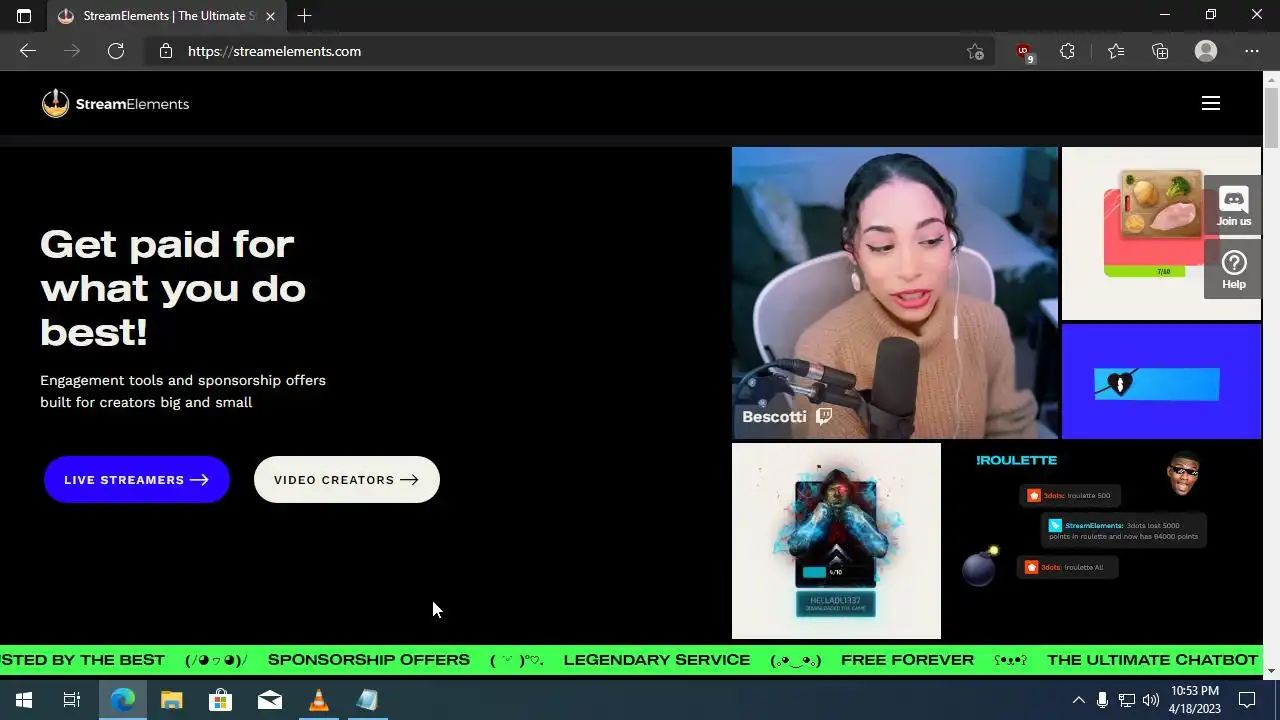Click the VIDEO CREATORS button

tap(347, 480)
